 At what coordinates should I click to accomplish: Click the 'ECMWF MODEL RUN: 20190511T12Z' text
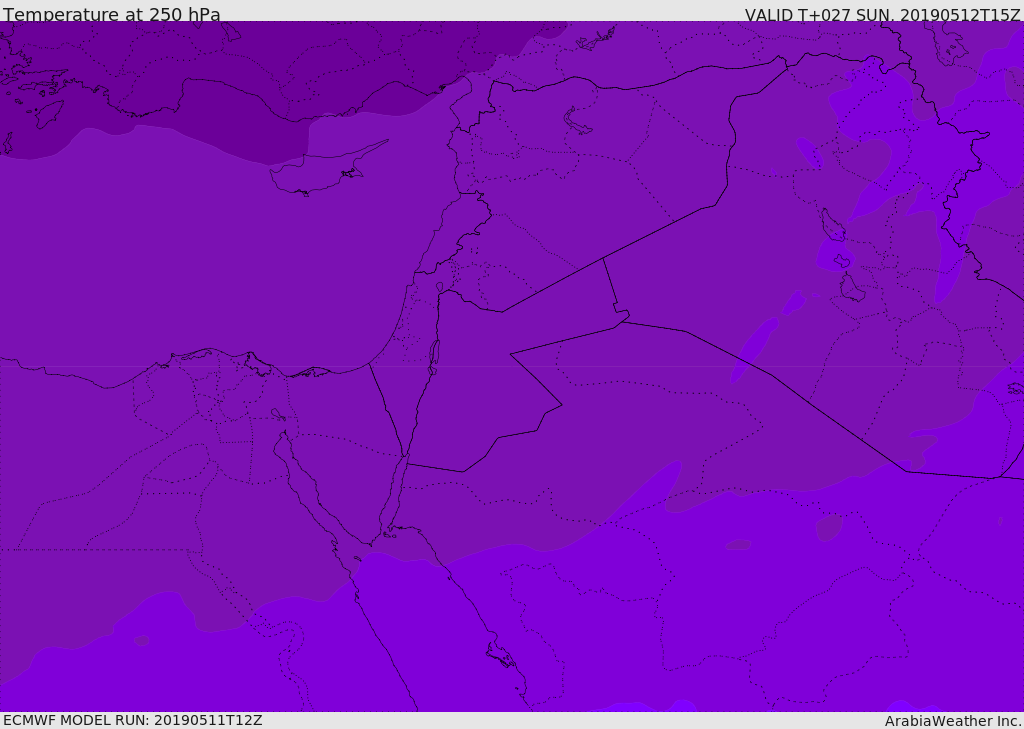133,720
